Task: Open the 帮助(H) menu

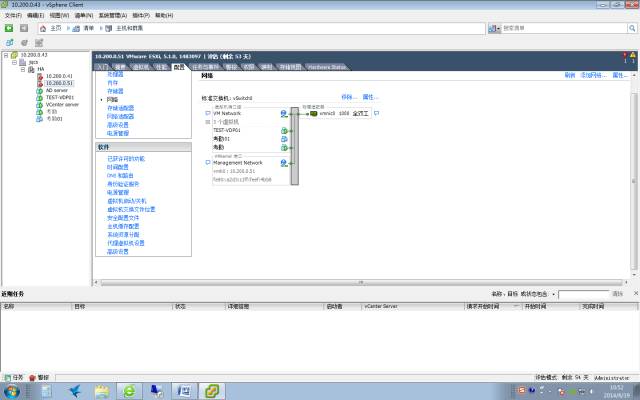Action: point(164,15)
